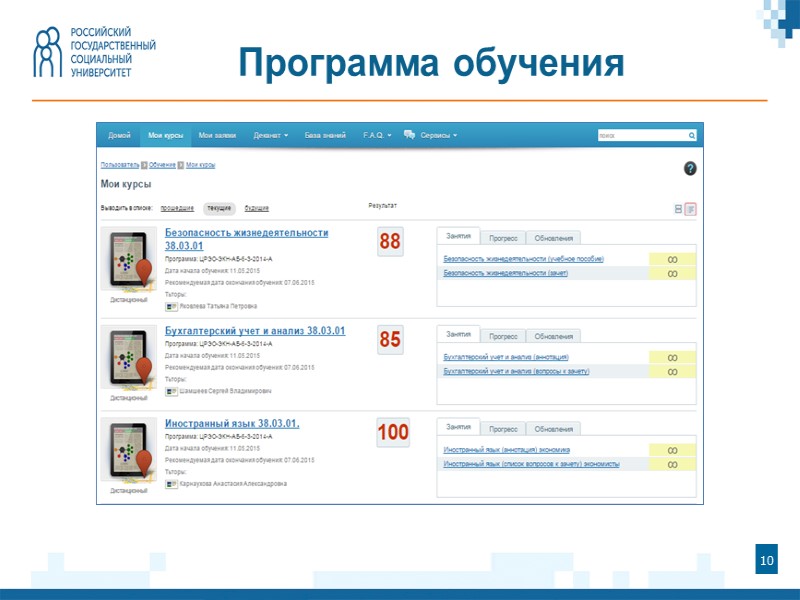Open Безопасность жизнедеятельности (зачет) lesson
The image size is (800, 600).
coord(506,273)
